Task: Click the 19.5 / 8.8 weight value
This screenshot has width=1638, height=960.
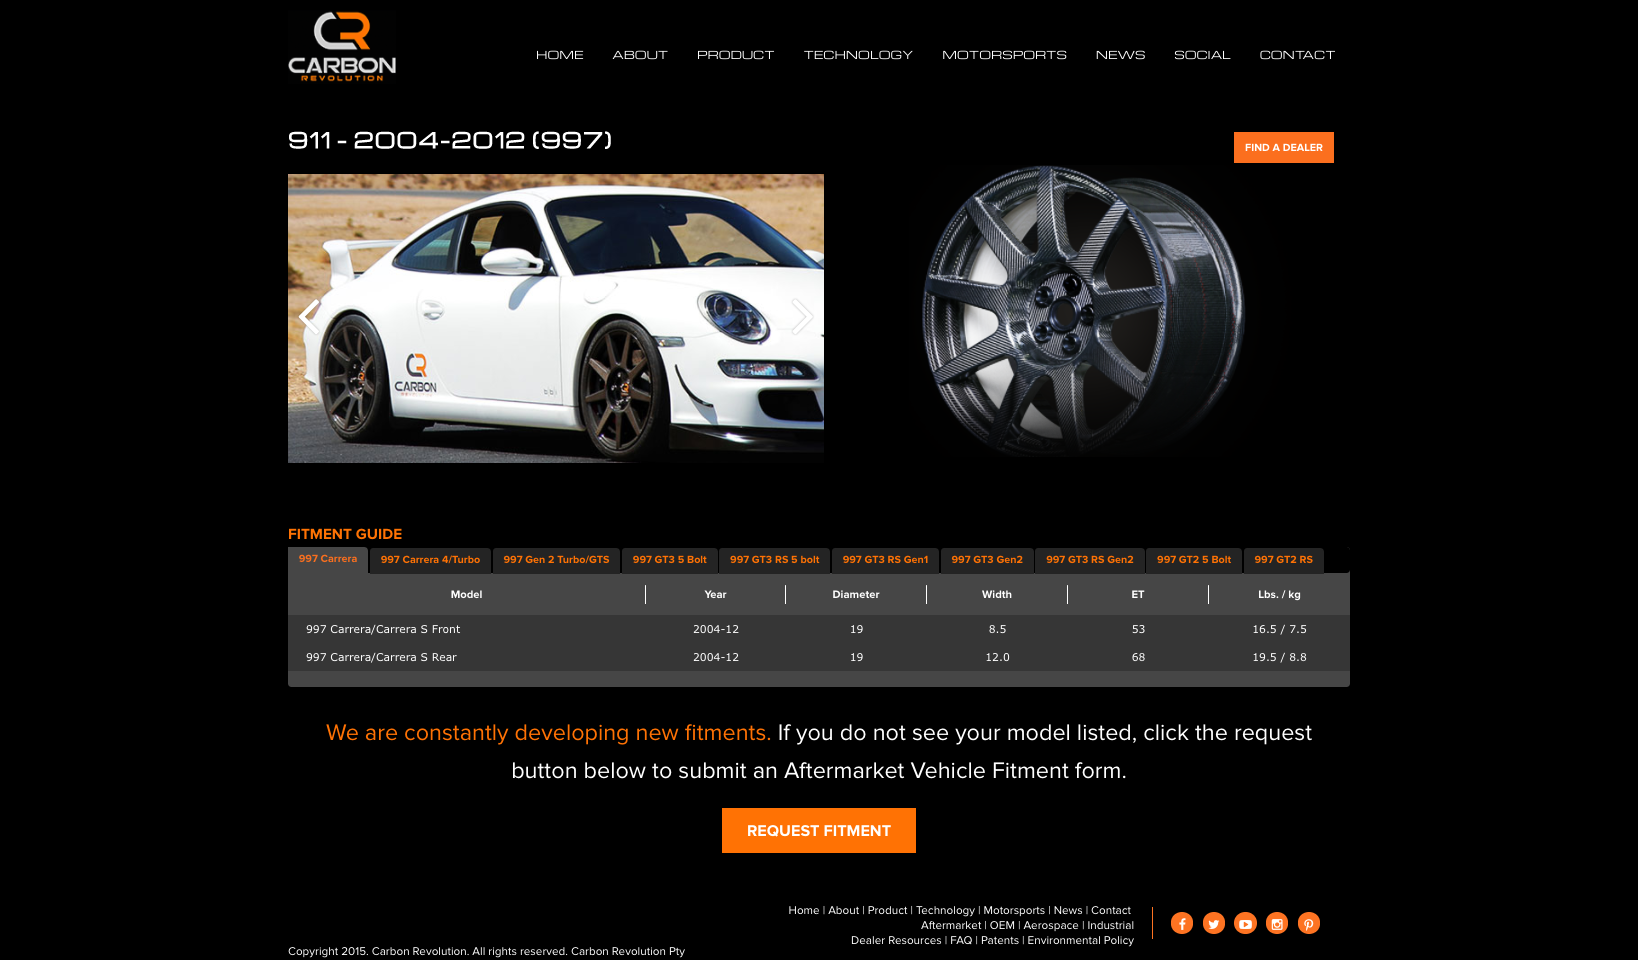Action: tap(1279, 657)
